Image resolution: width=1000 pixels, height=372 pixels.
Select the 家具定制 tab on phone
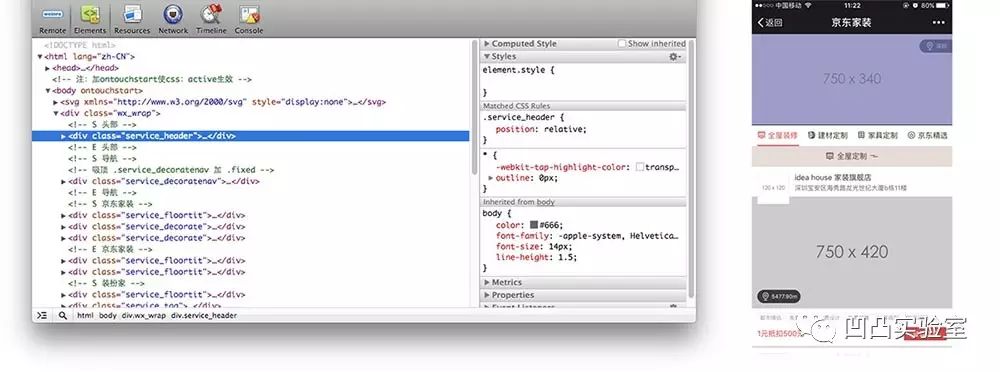[878, 135]
